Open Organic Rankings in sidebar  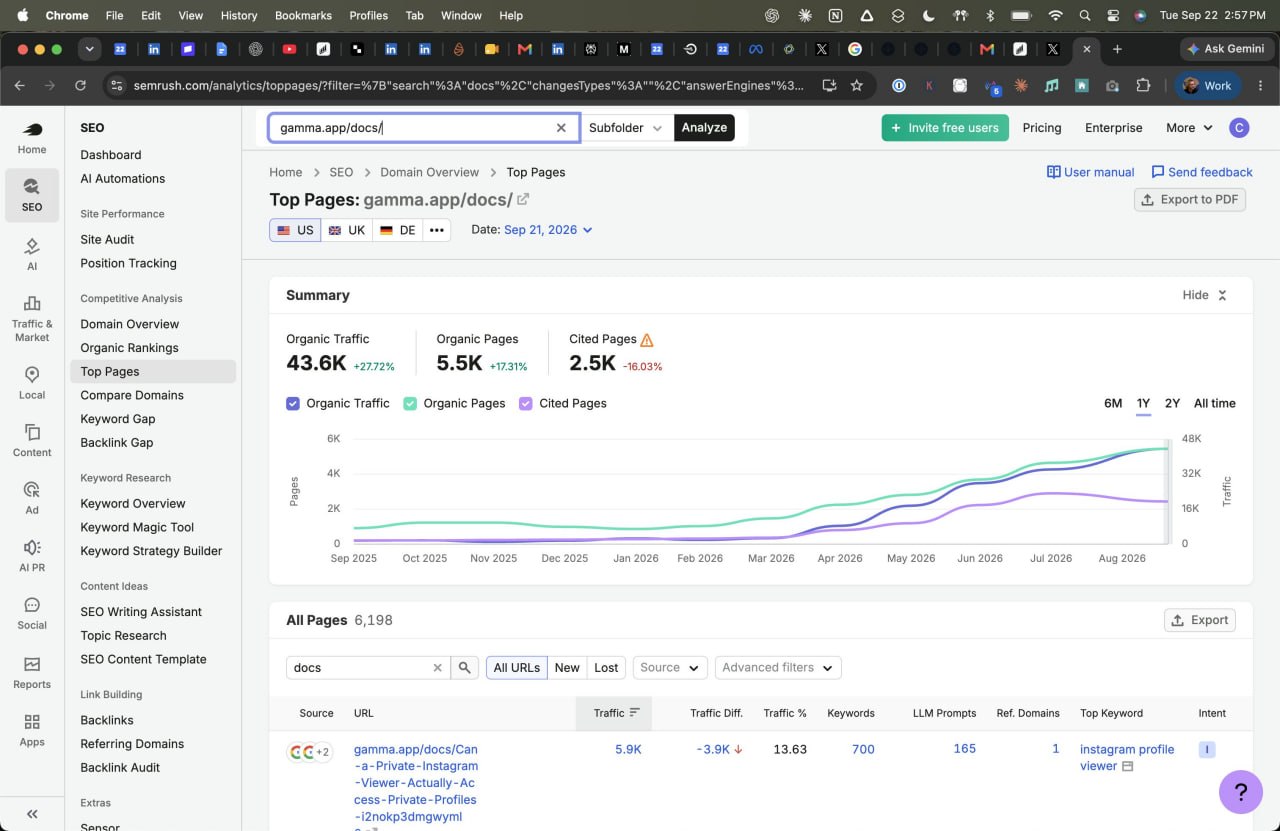point(129,348)
